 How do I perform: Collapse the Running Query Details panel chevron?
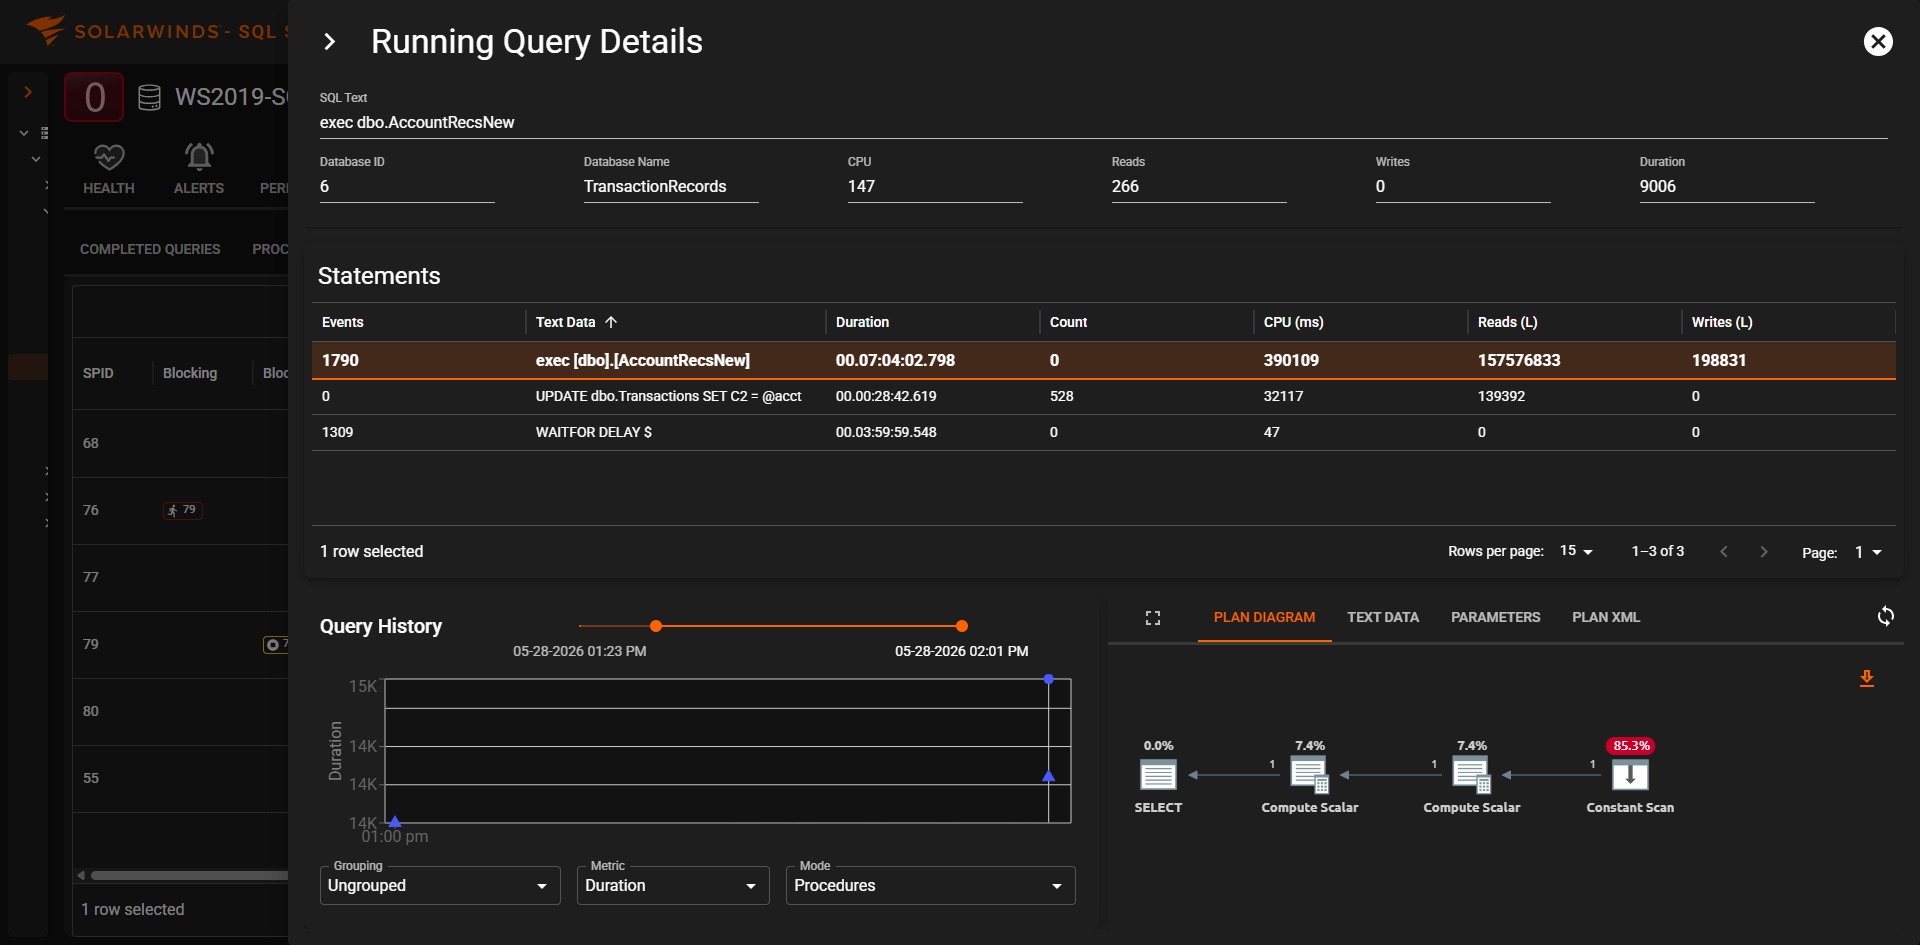pyautogui.click(x=329, y=42)
